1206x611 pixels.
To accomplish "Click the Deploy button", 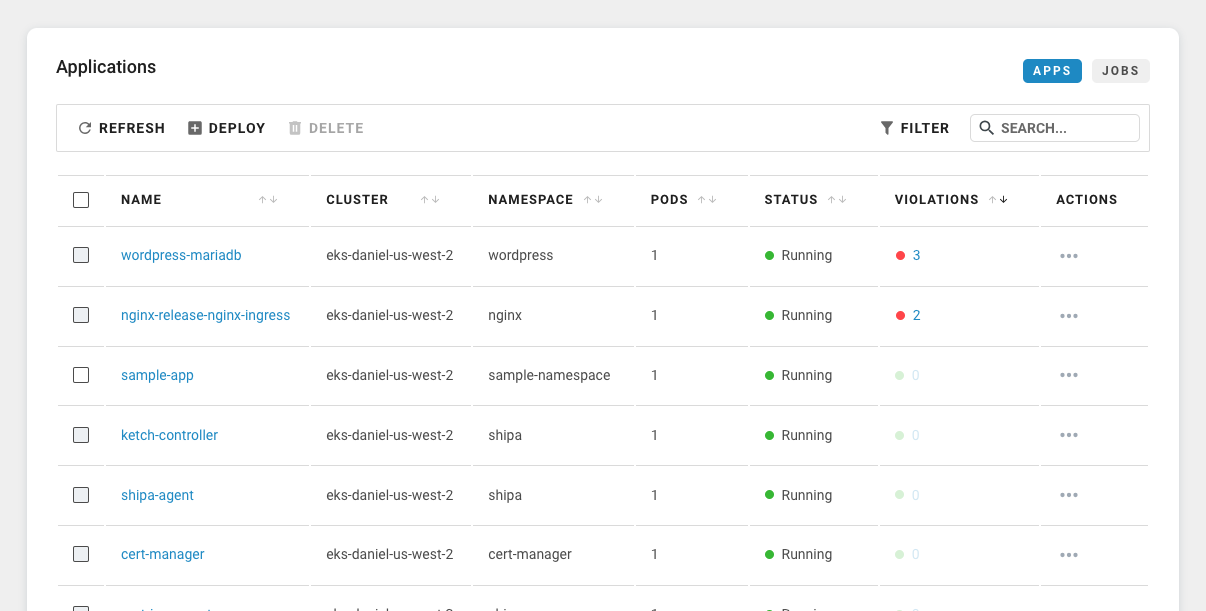I will pos(227,128).
